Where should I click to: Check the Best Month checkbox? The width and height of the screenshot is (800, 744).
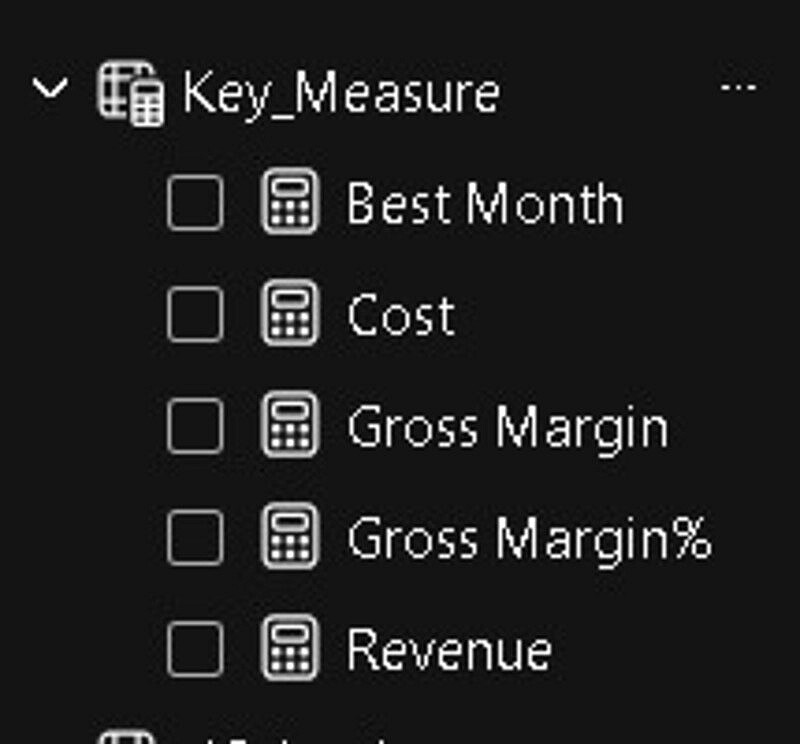pos(194,203)
